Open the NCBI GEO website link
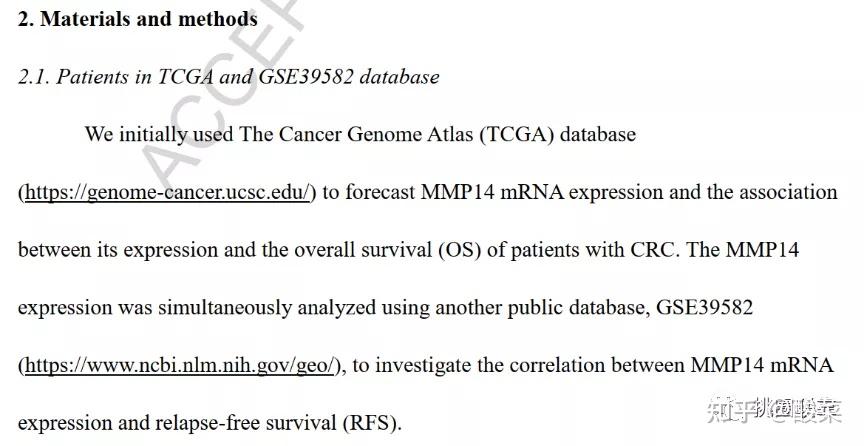This screenshot has height=446, width=864. (x=182, y=365)
